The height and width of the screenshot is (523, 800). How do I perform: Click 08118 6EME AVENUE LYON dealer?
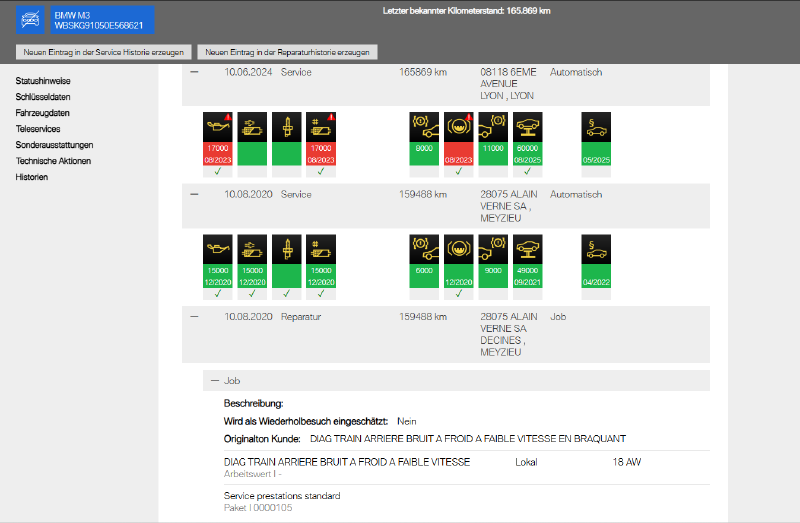[508, 84]
